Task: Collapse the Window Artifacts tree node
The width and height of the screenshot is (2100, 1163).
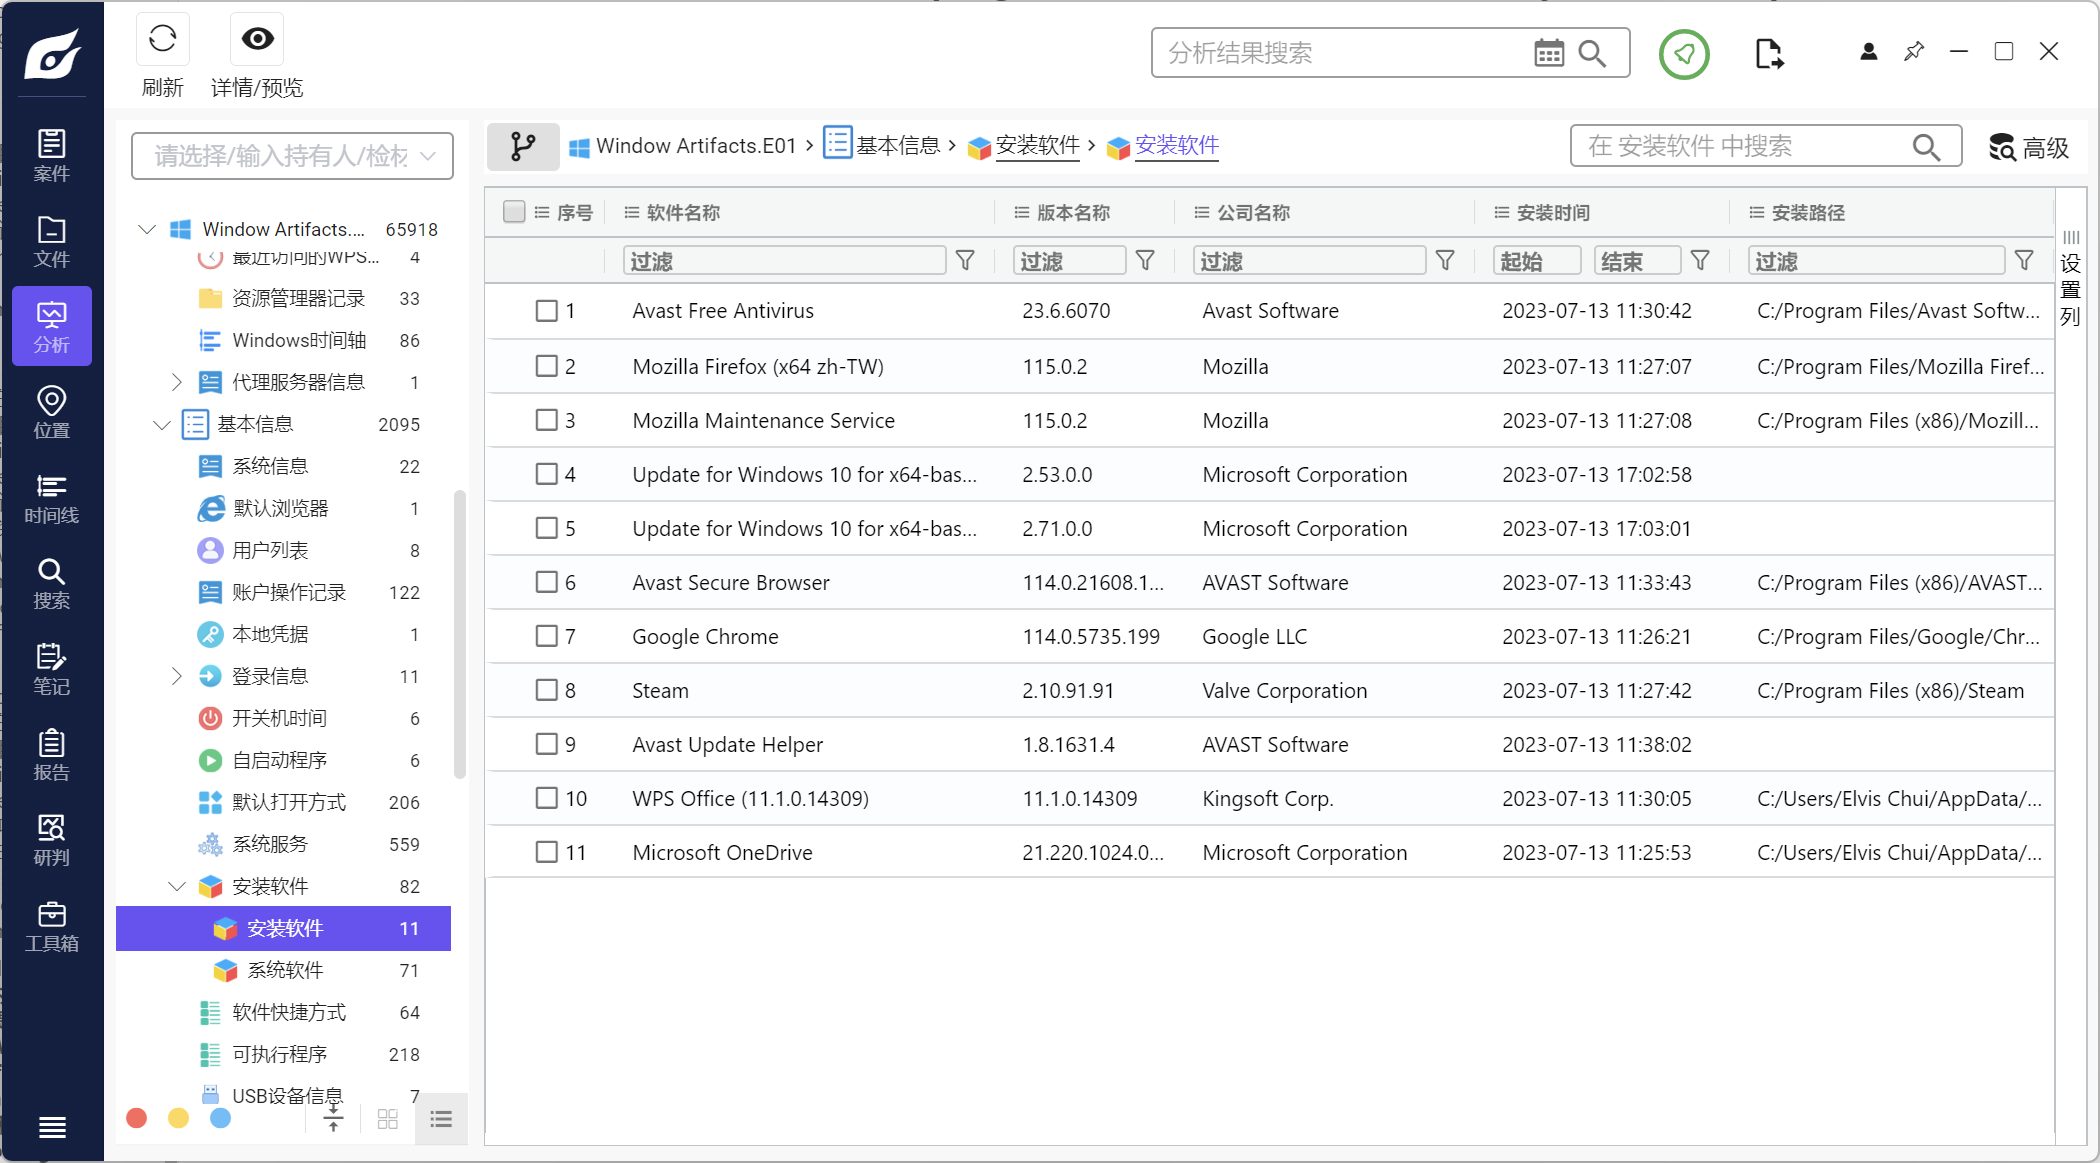Action: tap(147, 229)
